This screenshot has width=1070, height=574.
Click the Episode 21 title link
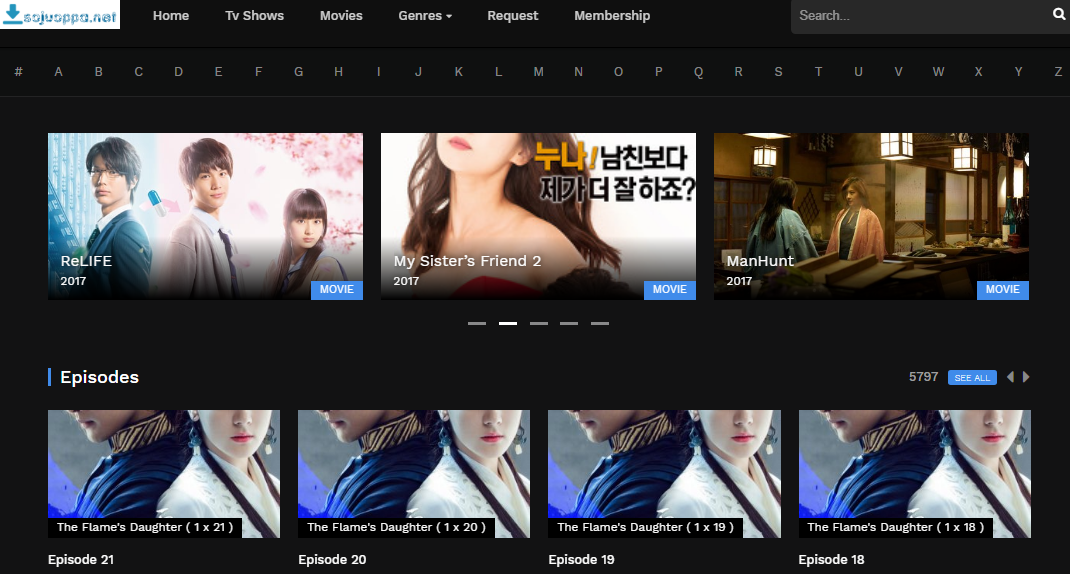[81, 560]
